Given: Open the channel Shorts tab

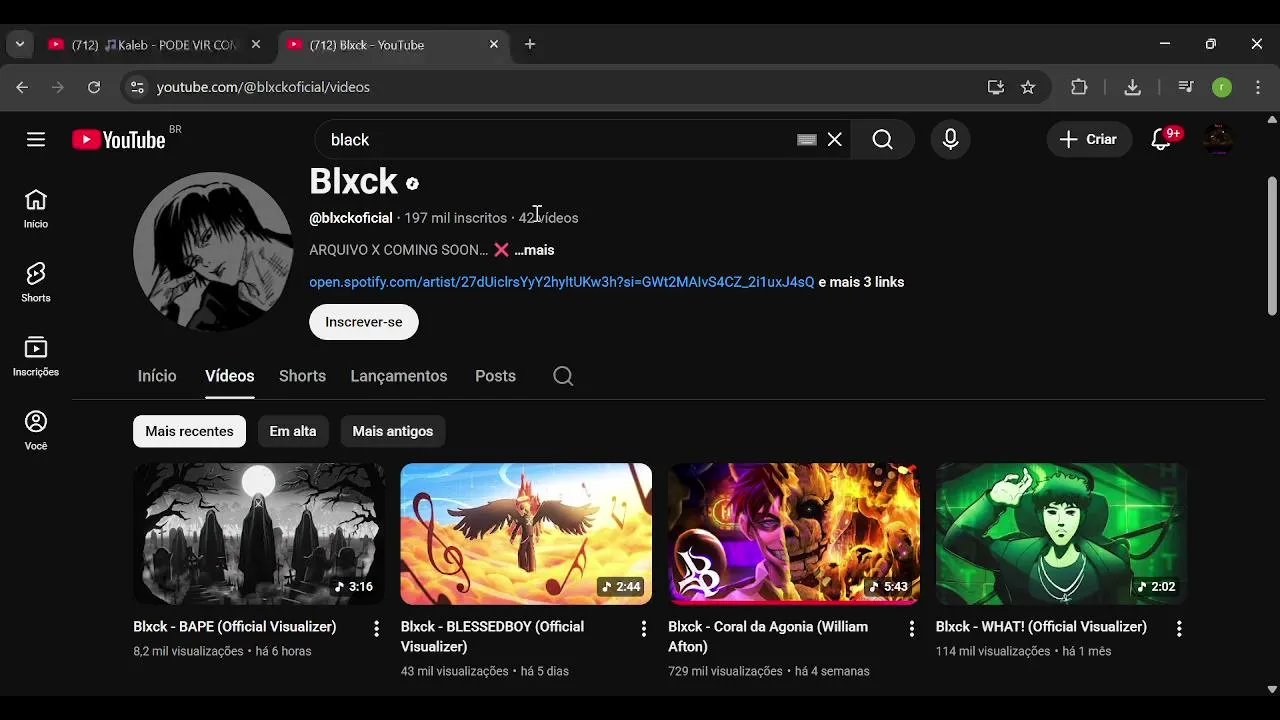Looking at the screenshot, I should coord(302,376).
